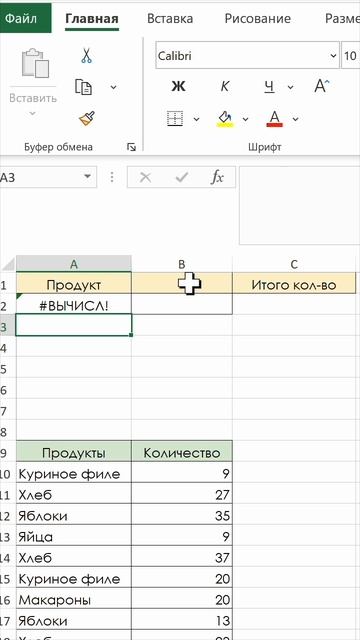Click the Paste clipboard icon
Screen dimensions: 360x640
tap(35, 63)
